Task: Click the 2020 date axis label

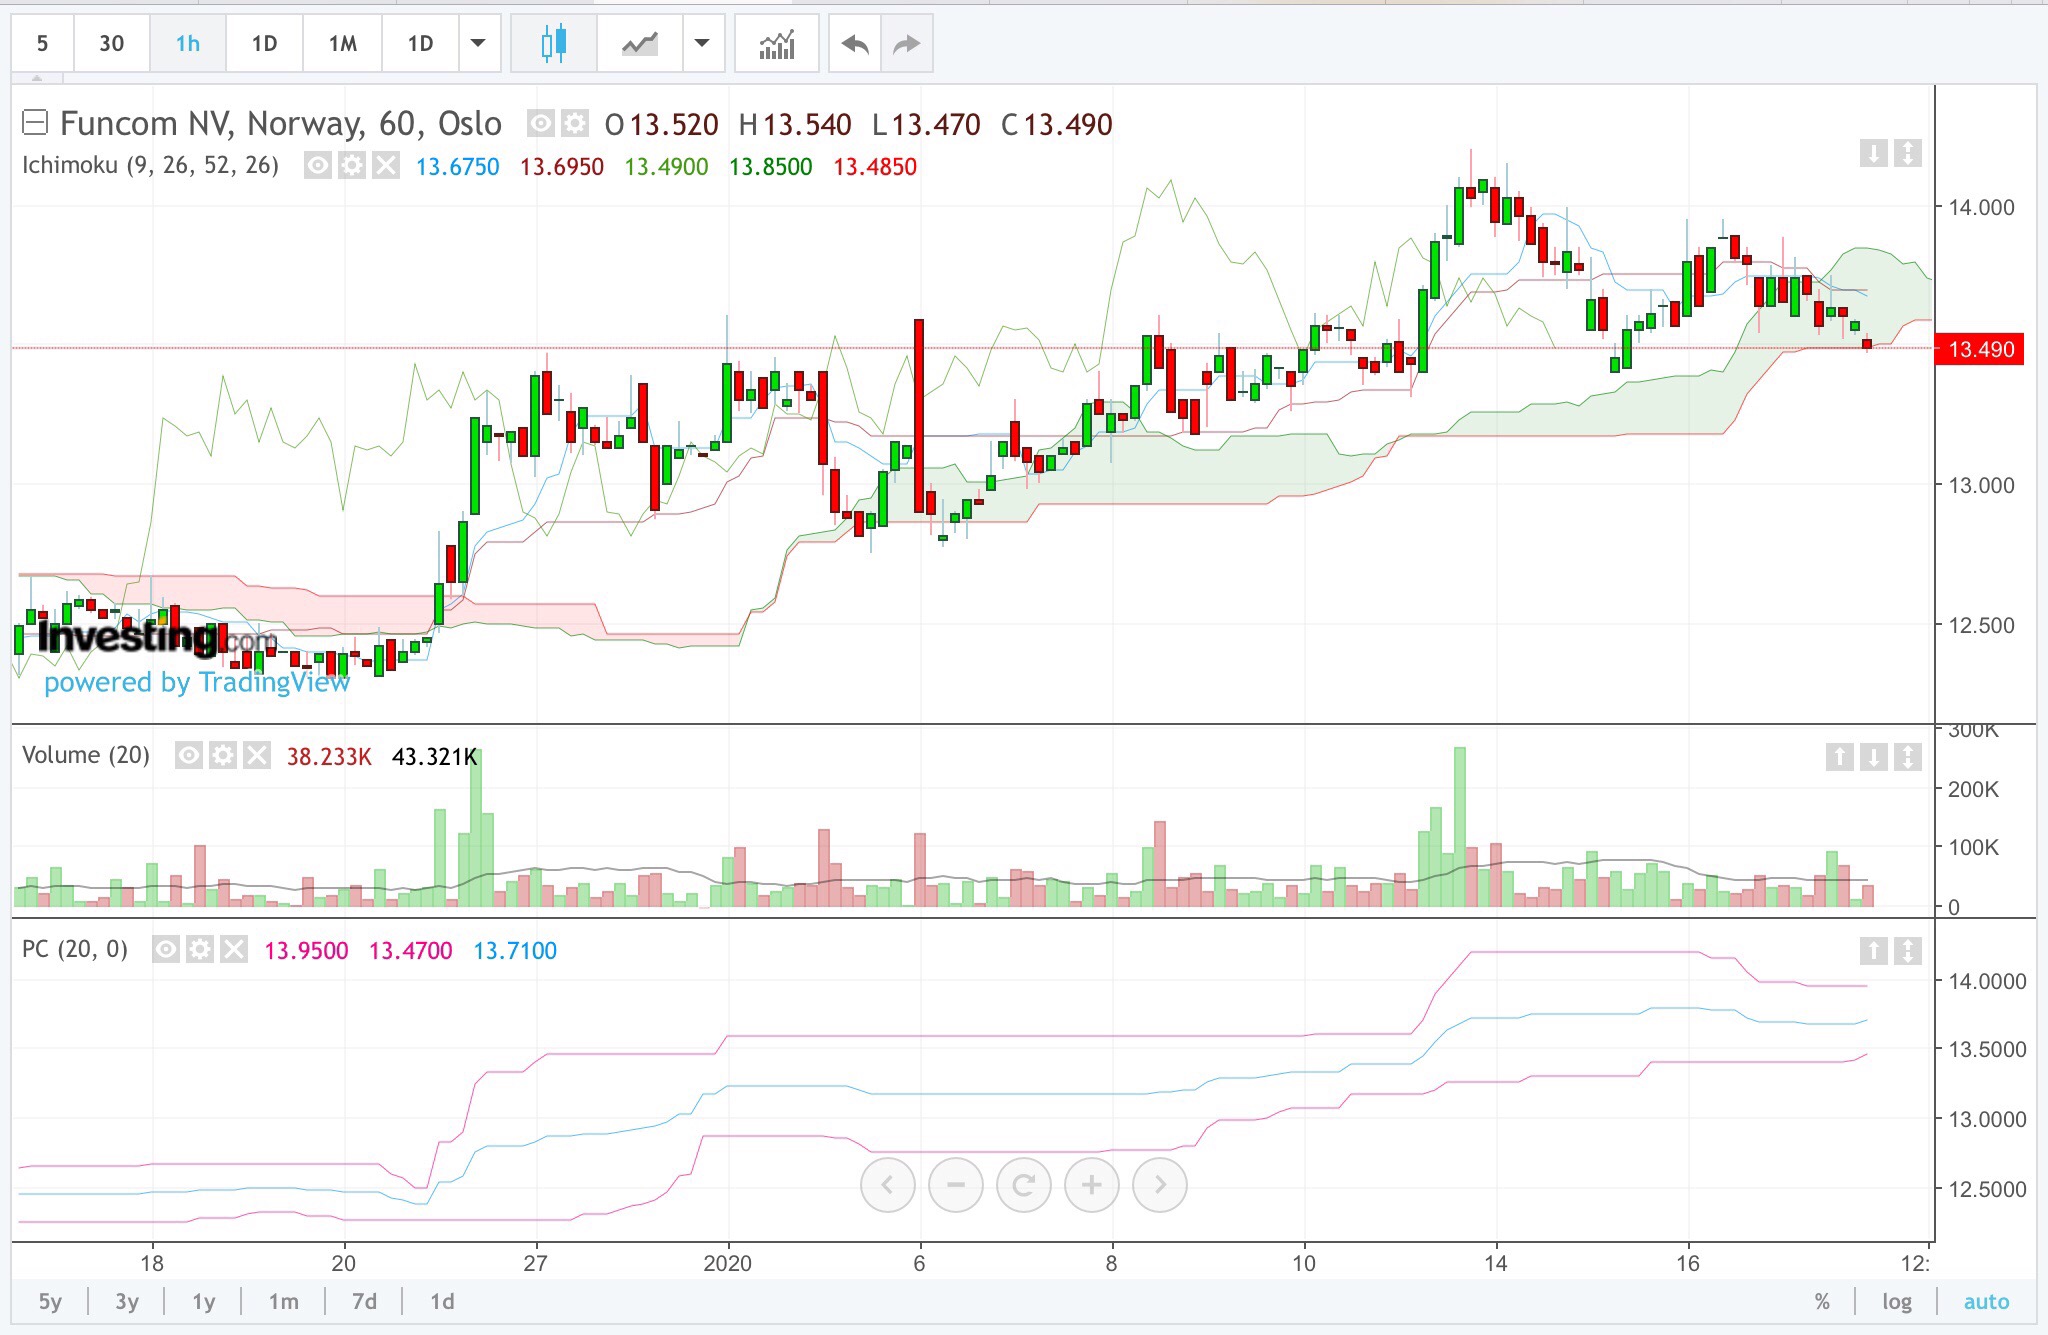Action: point(727,1263)
